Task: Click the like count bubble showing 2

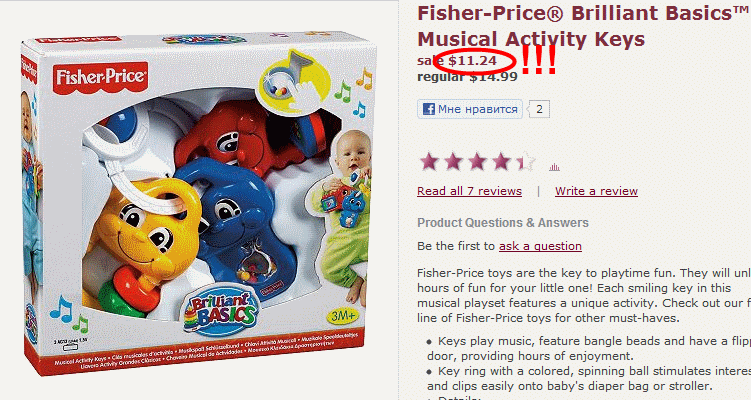Action: click(x=539, y=109)
